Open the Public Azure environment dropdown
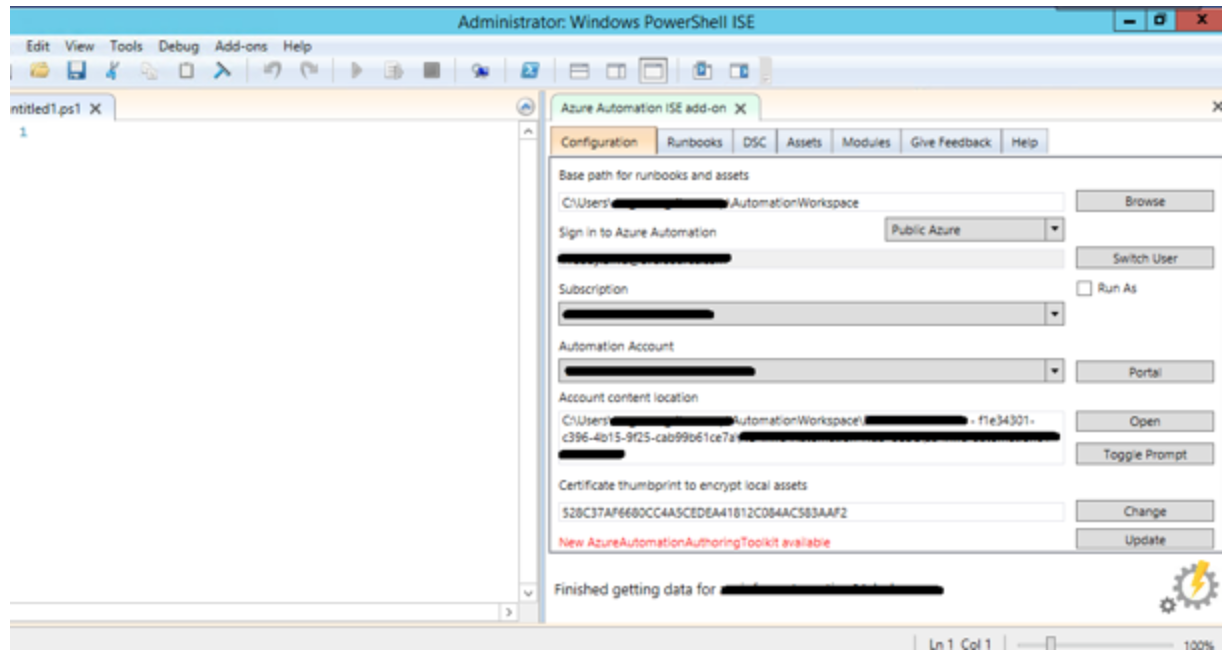The width and height of the screenshot is (1230, 660). 975,229
